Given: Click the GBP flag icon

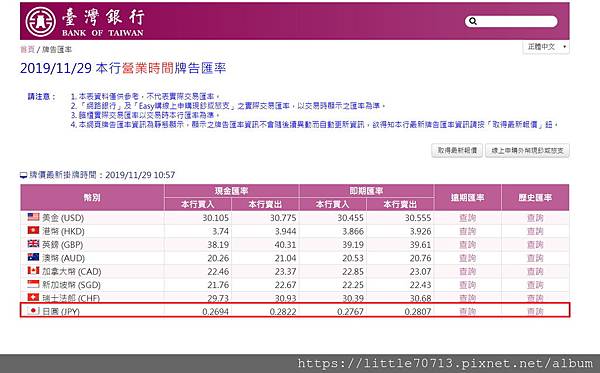Looking at the screenshot, I should pos(33,244).
